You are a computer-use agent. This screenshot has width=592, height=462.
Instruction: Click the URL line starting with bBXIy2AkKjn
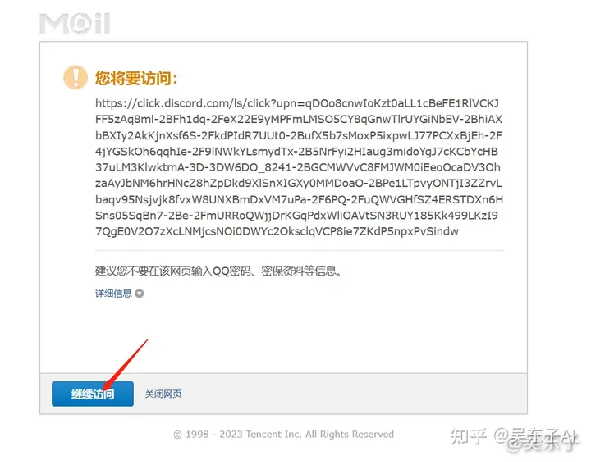299,136
